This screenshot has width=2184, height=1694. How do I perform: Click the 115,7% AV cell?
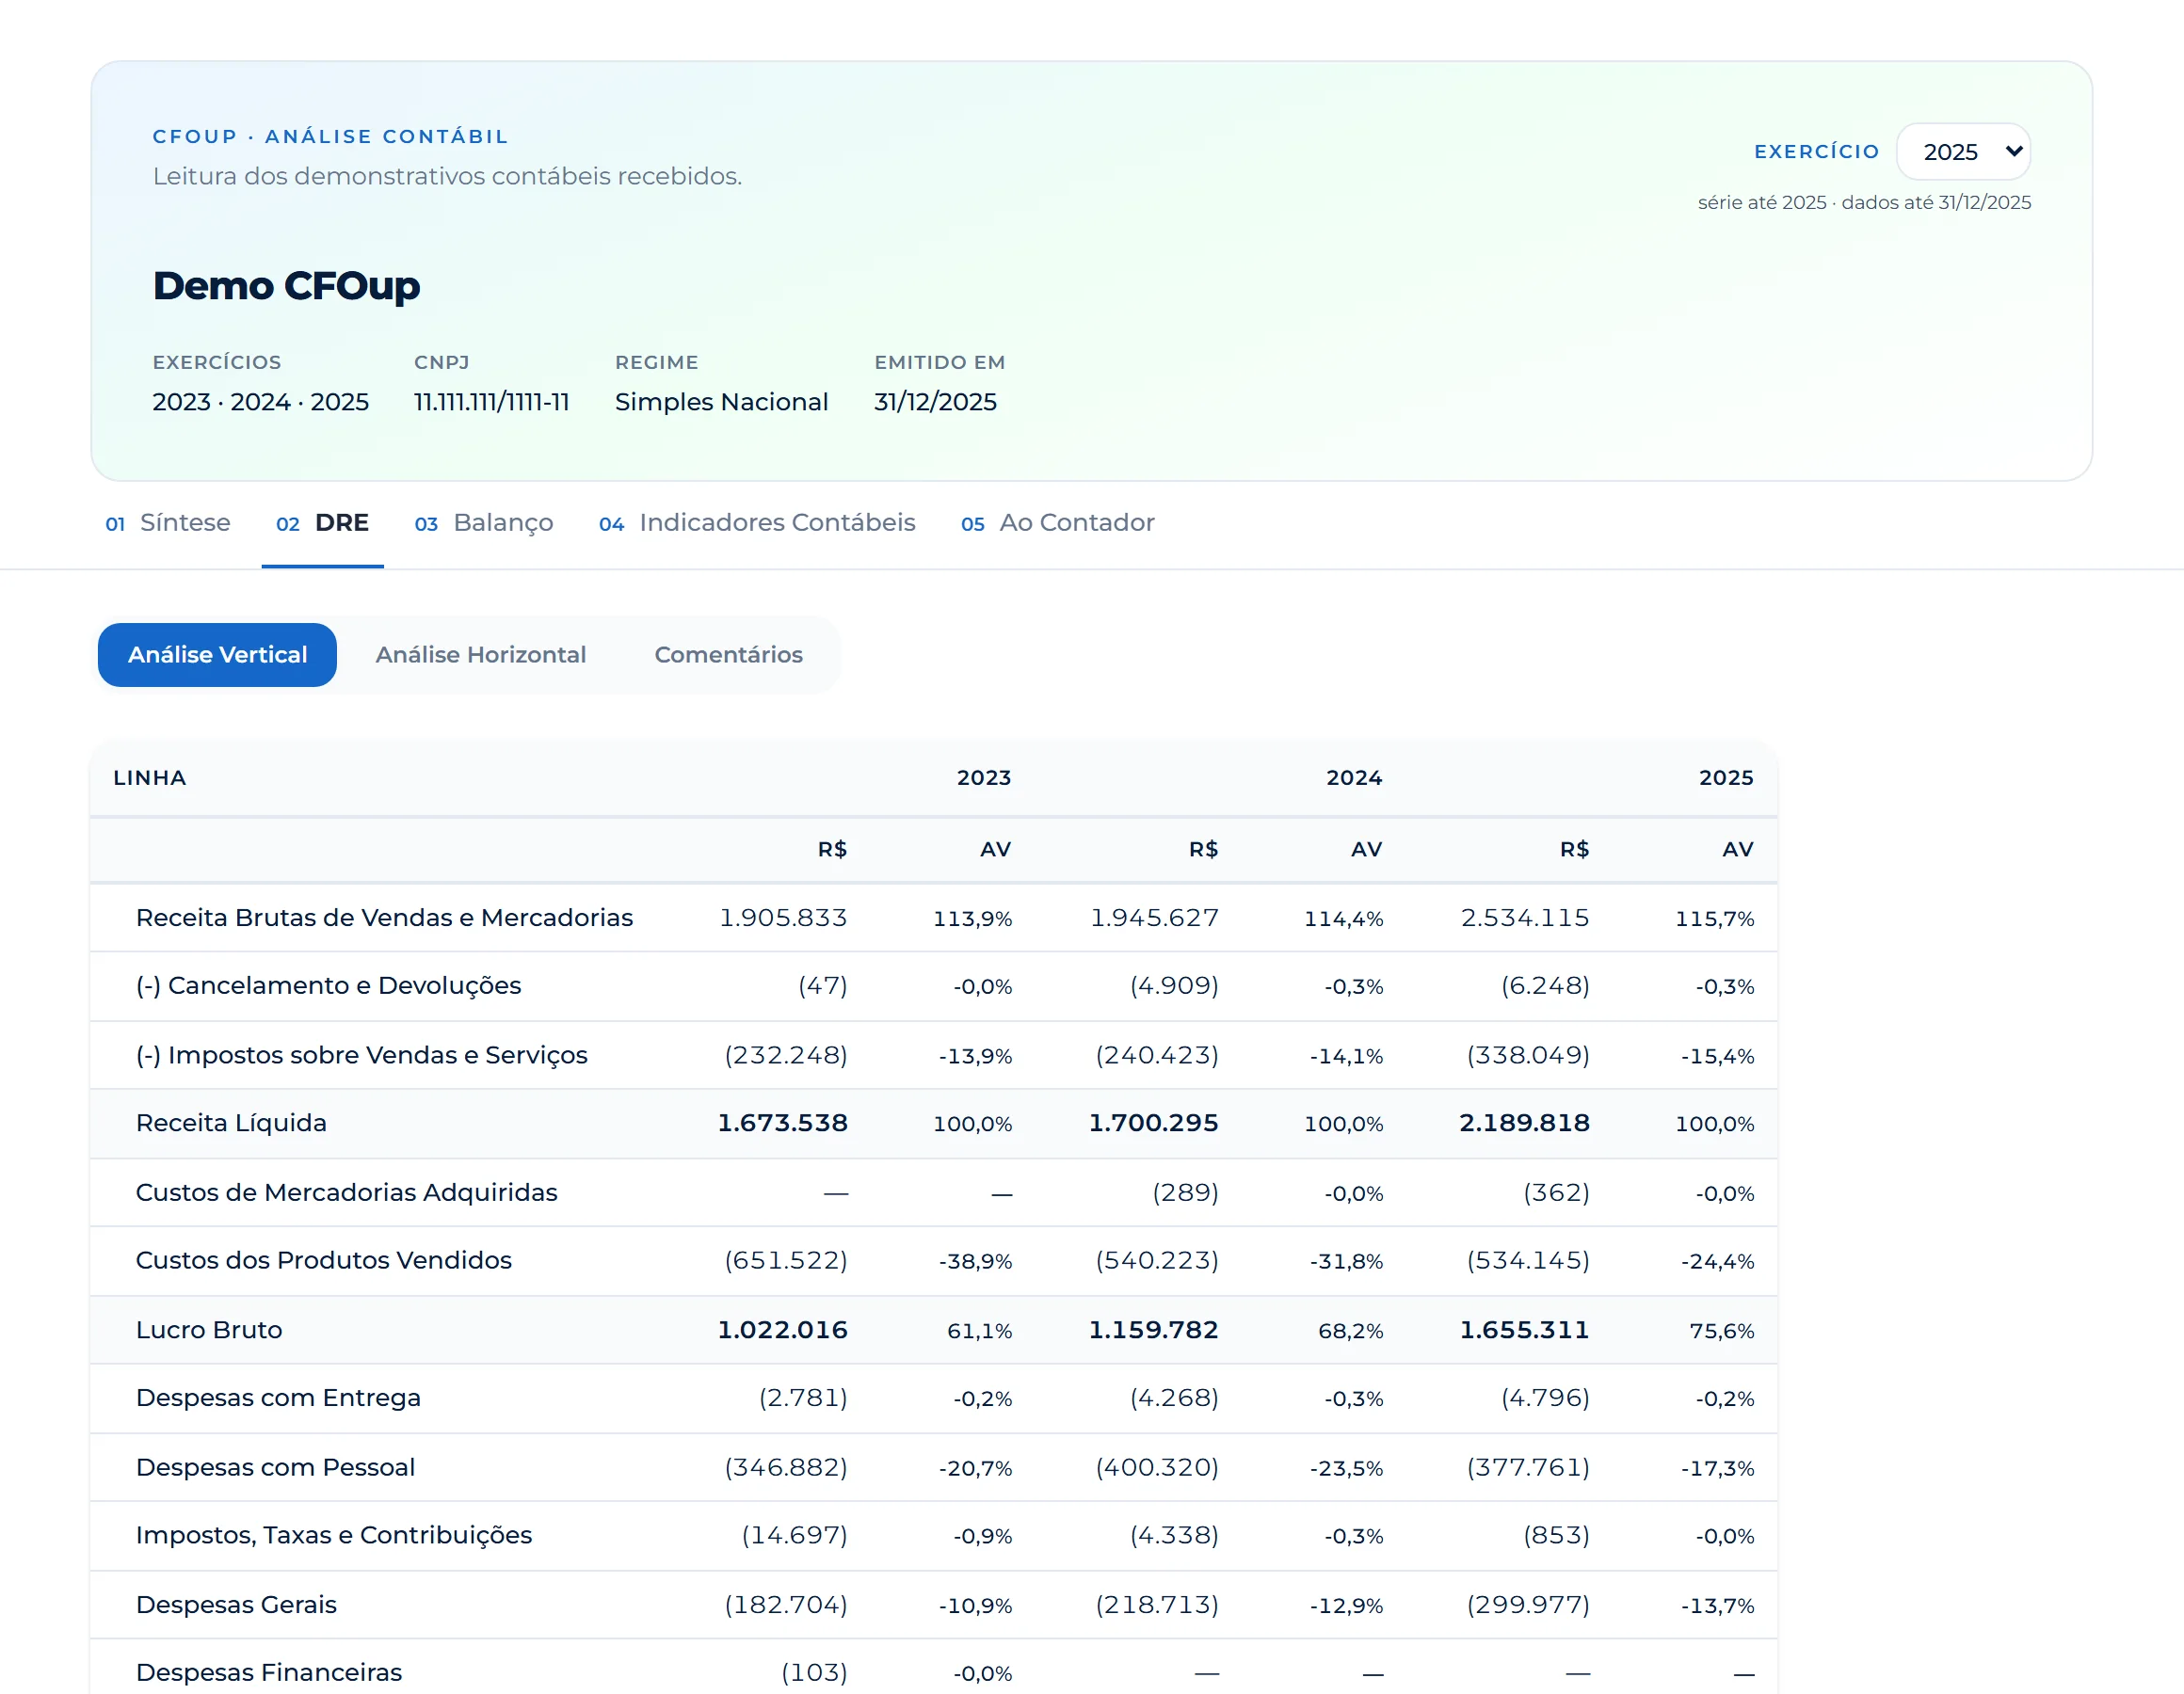tap(1714, 919)
